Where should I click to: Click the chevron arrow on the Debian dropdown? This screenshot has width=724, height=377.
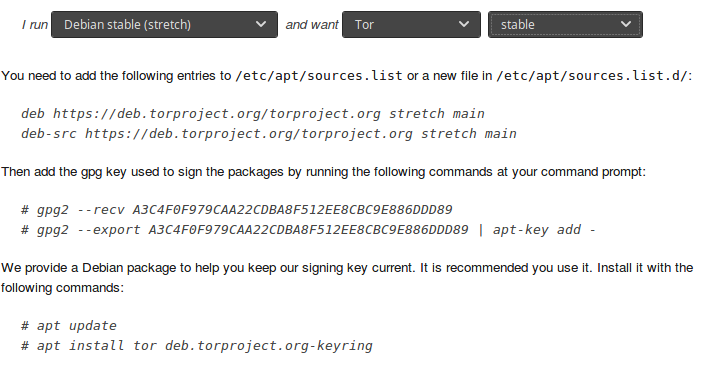(261, 24)
